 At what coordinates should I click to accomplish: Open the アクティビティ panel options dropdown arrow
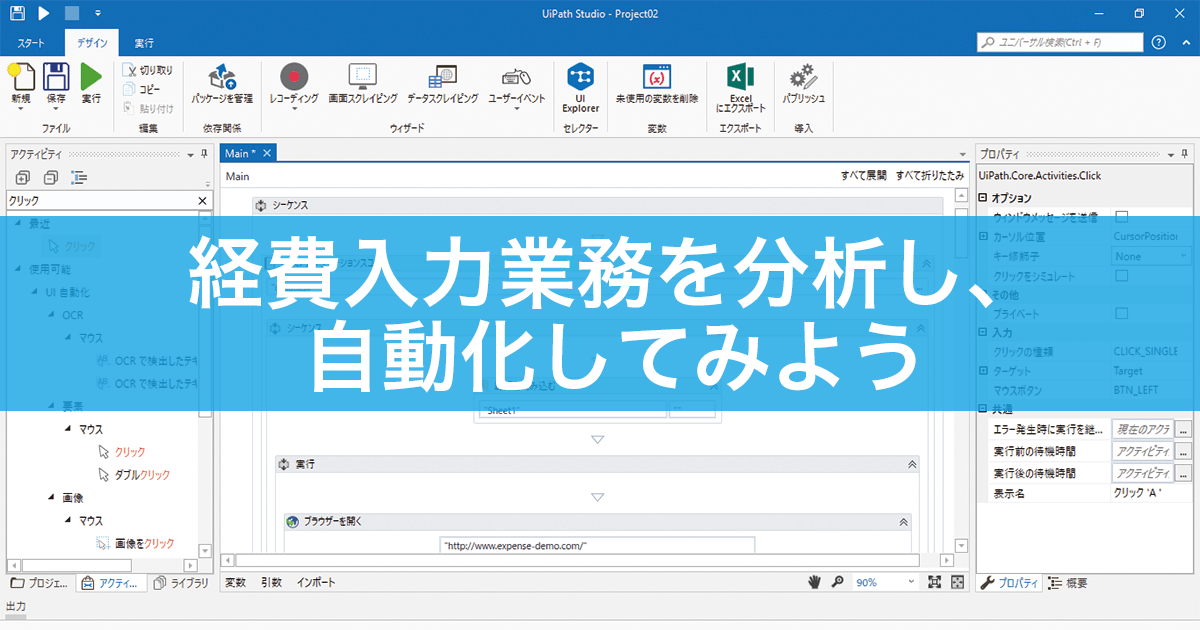click(x=191, y=154)
